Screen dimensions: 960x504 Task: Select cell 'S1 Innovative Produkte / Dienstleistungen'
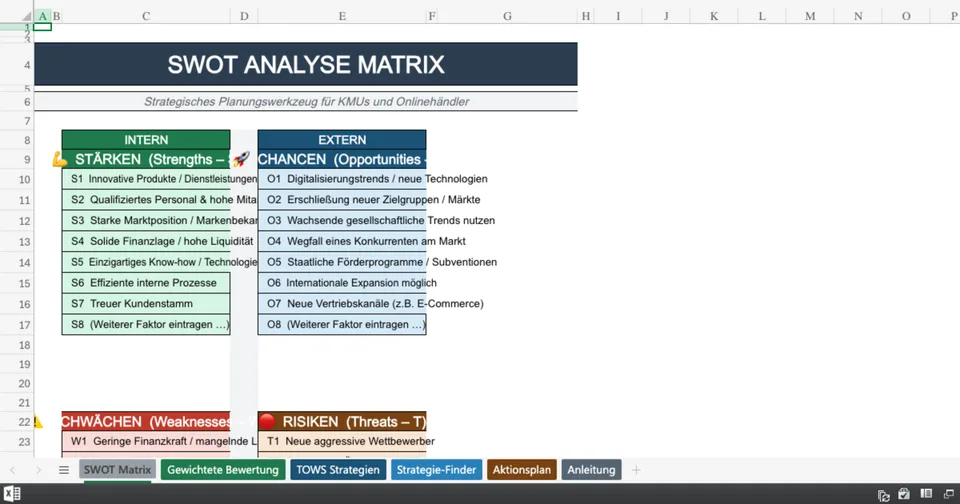point(146,179)
